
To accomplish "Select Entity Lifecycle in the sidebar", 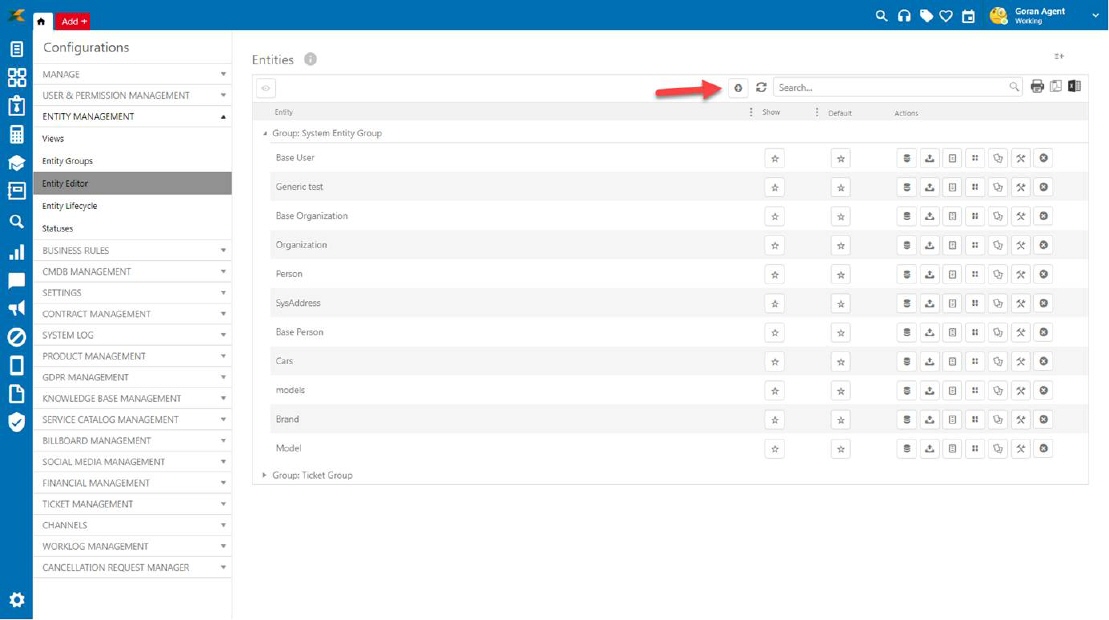I will tap(70, 206).
